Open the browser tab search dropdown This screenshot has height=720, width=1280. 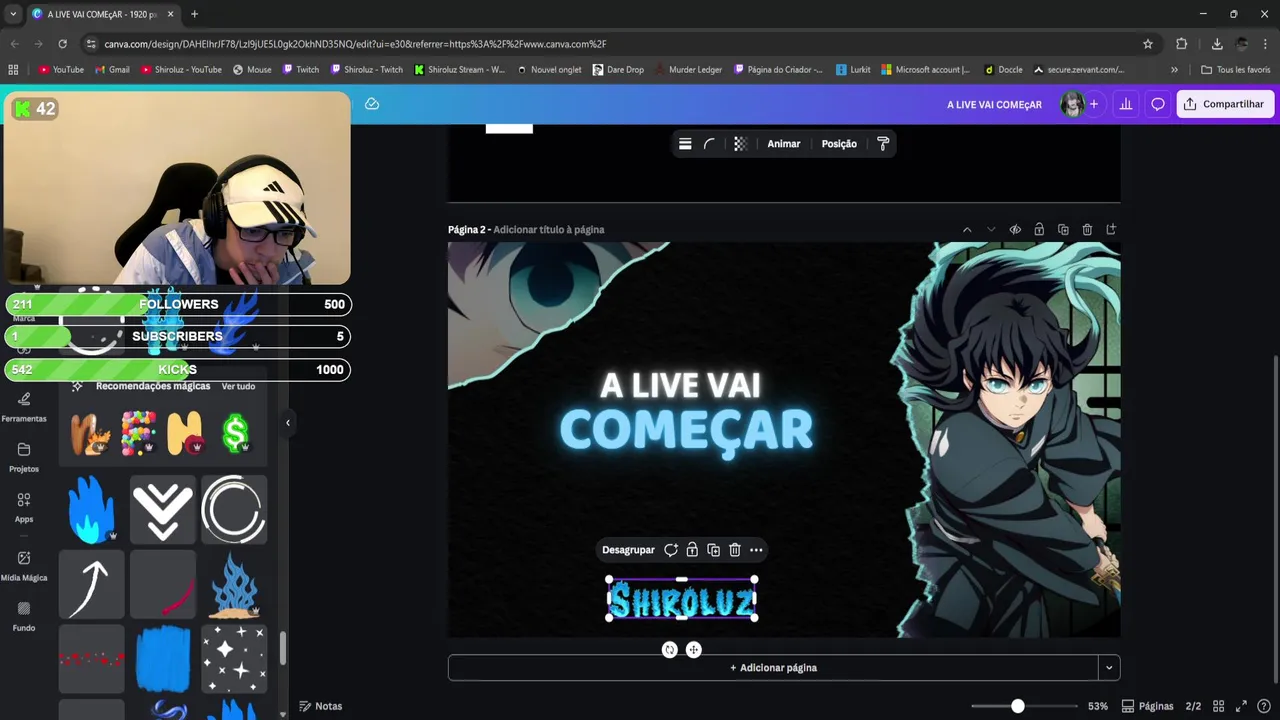(x=13, y=14)
